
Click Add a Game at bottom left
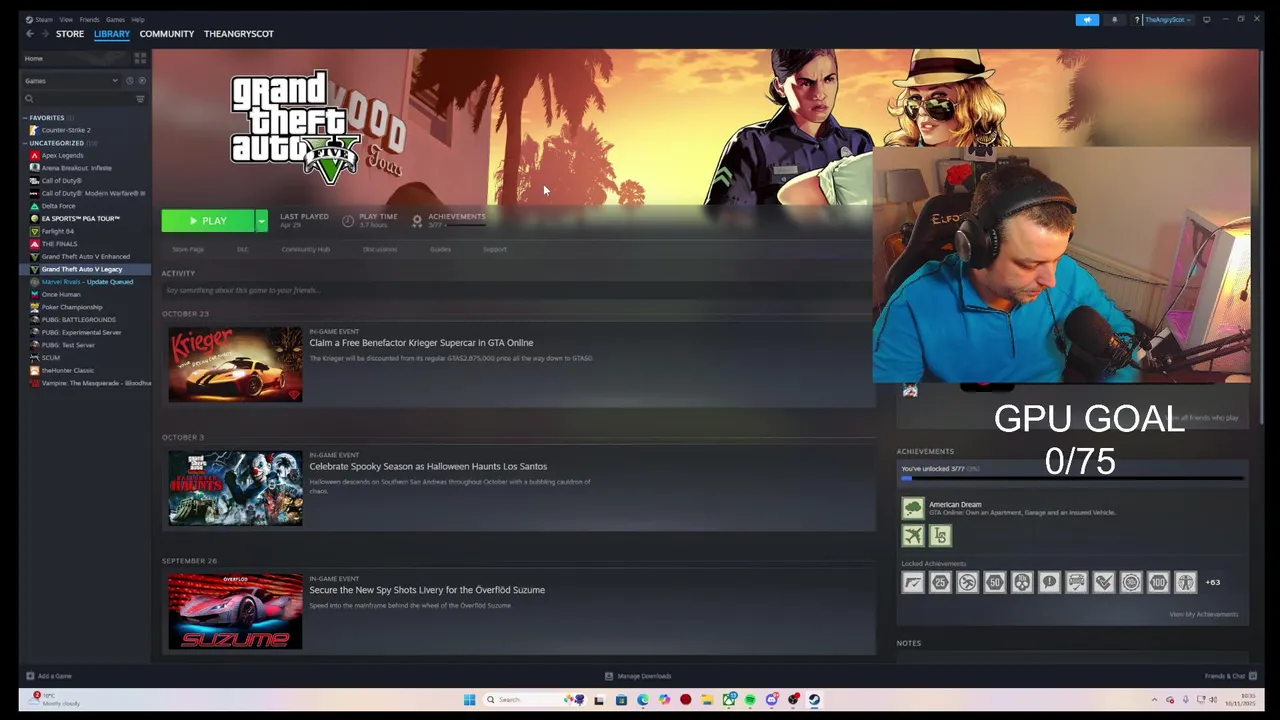tap(49, 676)
